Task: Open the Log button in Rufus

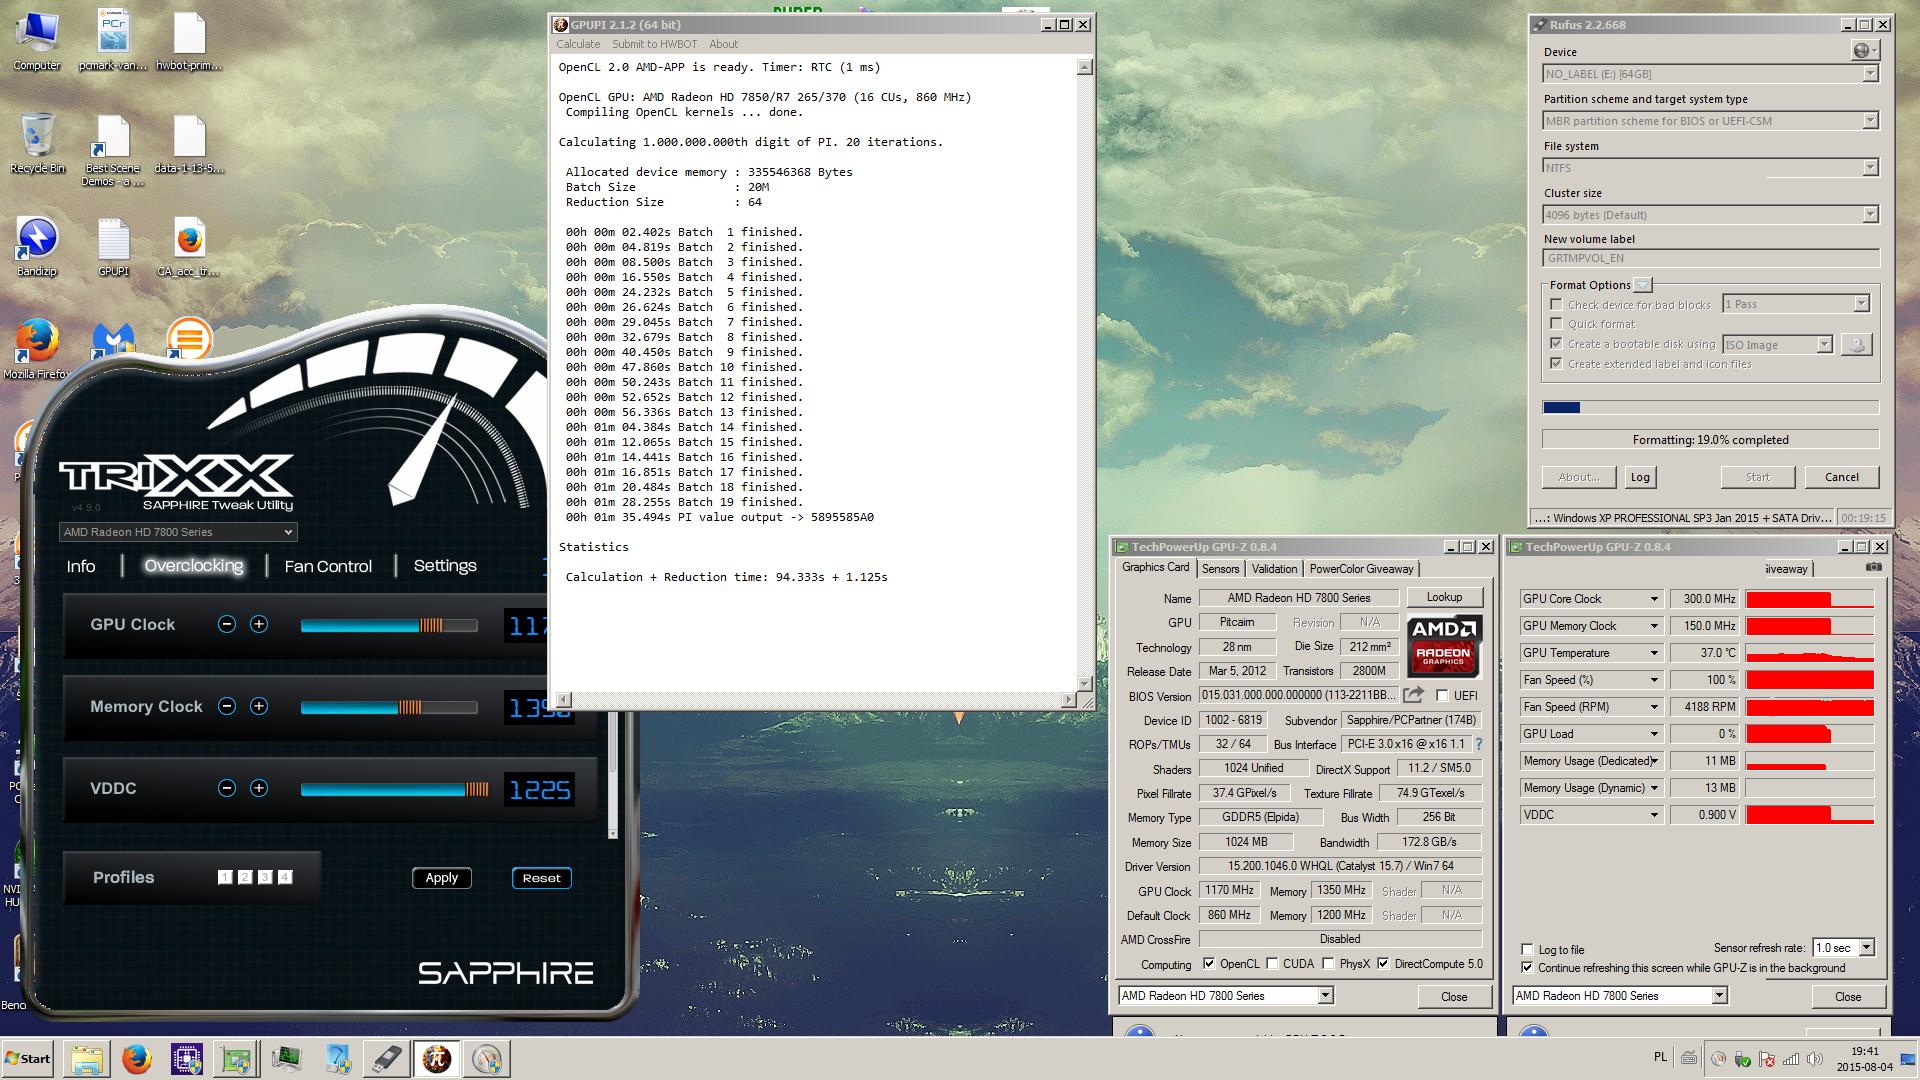Action: tap(1640, 477)
